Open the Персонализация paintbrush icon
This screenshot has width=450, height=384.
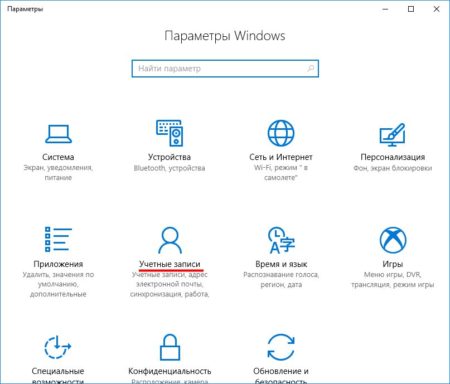click(392, 134)
